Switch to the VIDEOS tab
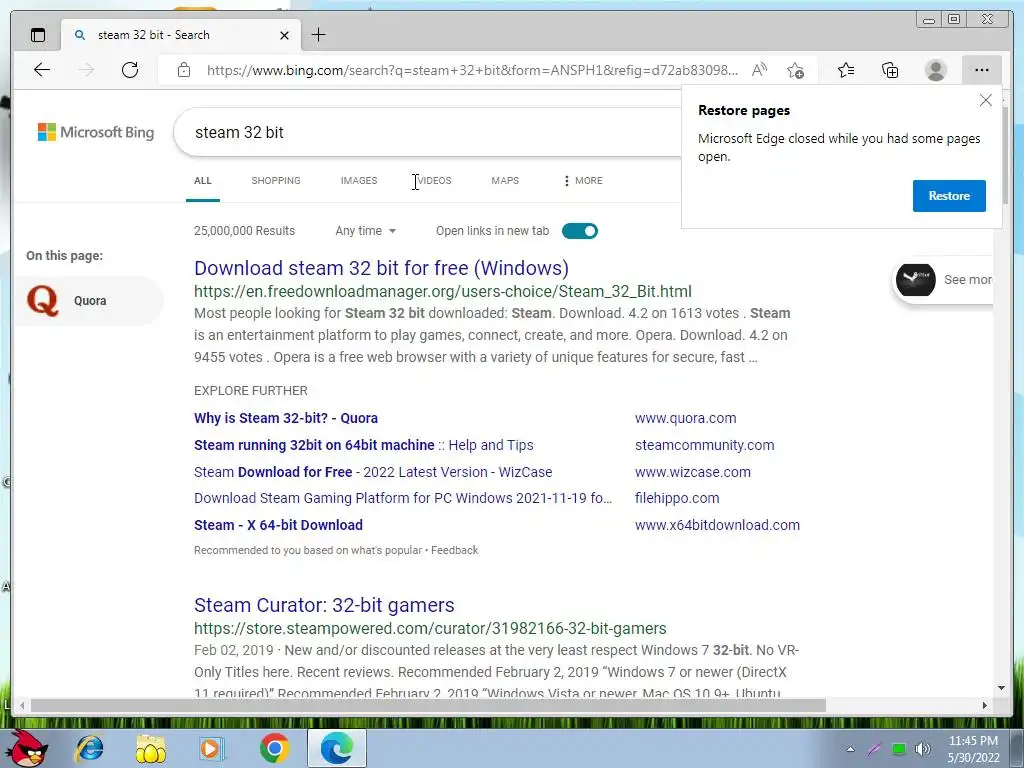This screenshot has height=768, width=1024. click(434, 180)
